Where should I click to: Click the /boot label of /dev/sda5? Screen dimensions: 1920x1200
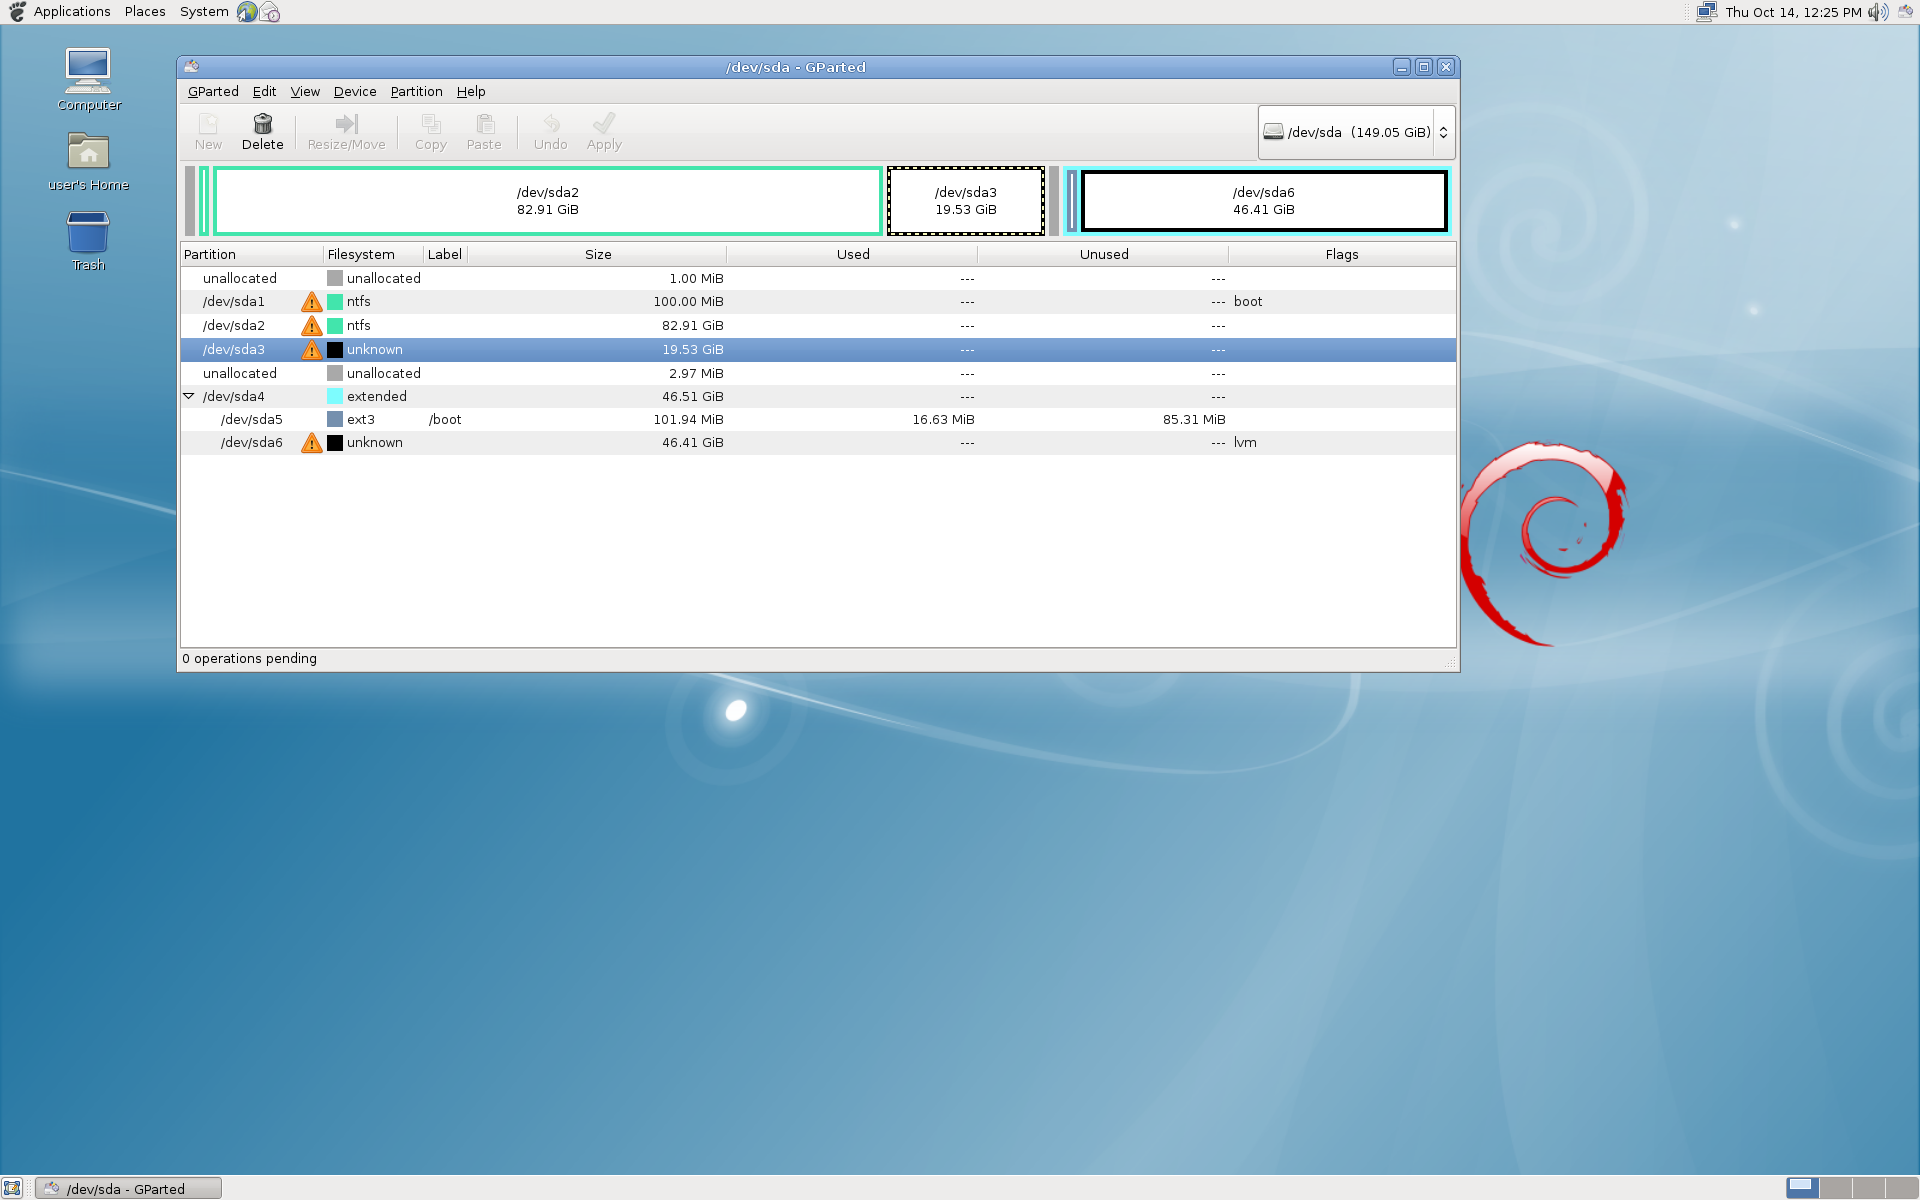click(x=445, y=420)
